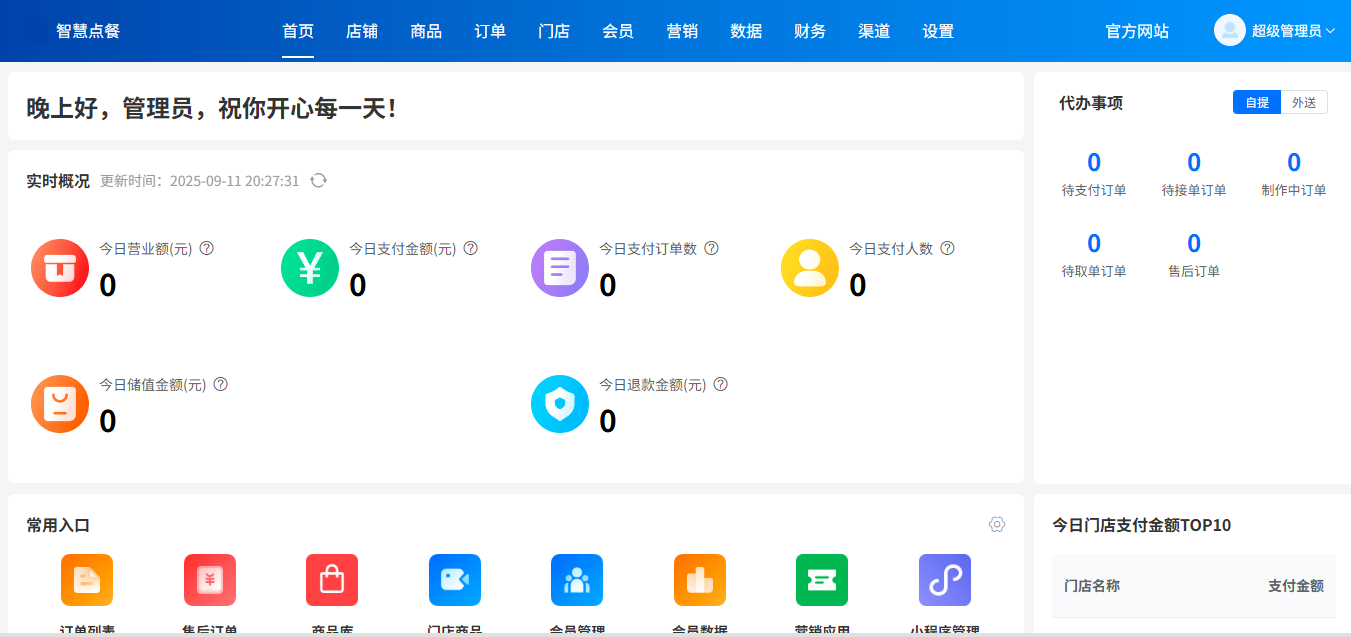Expand the 超级管理员 account dropdown
The image size is (1351, 637).
(1290, 30)
